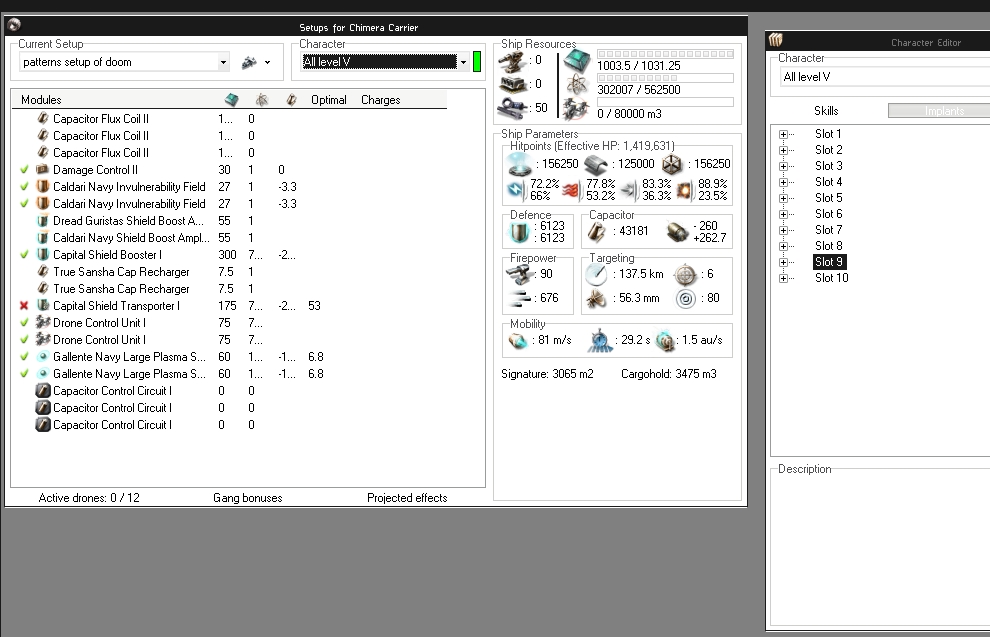
Task: Click the ship browser icon beside the setup name
Action: pyautogui.click(x=249, y=63)
